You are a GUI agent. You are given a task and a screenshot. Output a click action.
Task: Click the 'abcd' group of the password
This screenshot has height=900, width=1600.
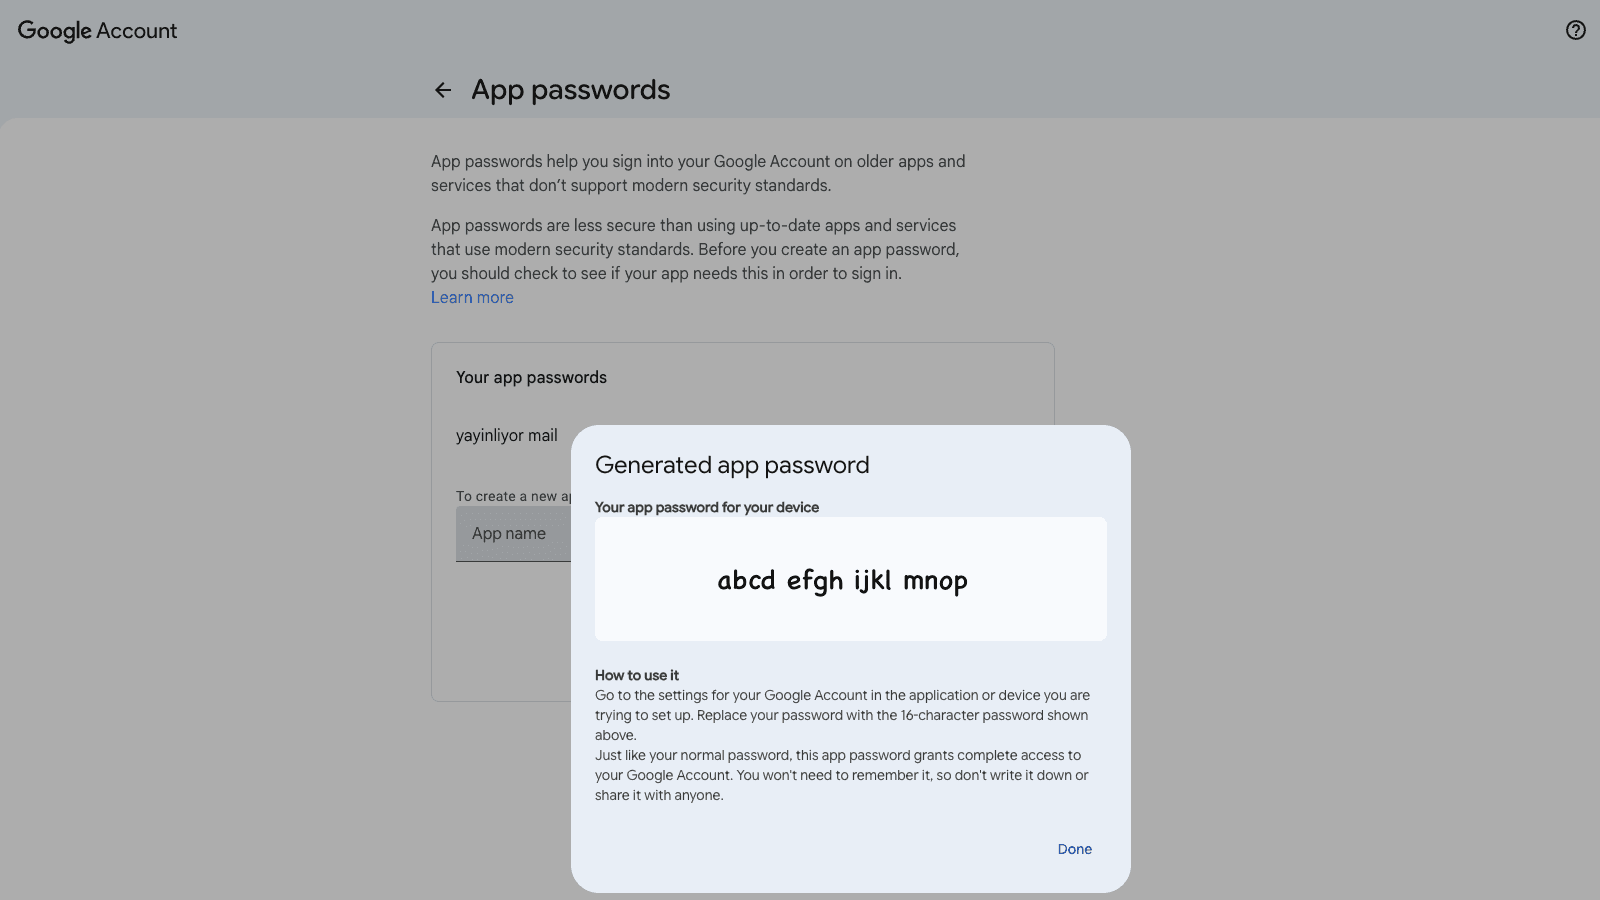[746, 580]
